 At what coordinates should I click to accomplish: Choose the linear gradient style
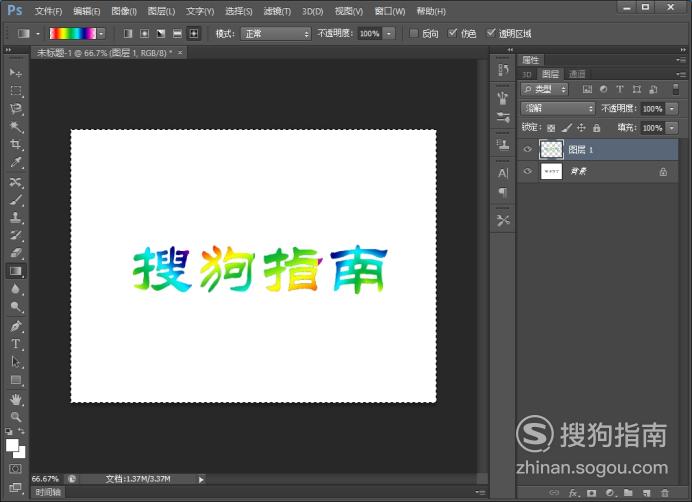pyautogui.click(x=128, y=34)
